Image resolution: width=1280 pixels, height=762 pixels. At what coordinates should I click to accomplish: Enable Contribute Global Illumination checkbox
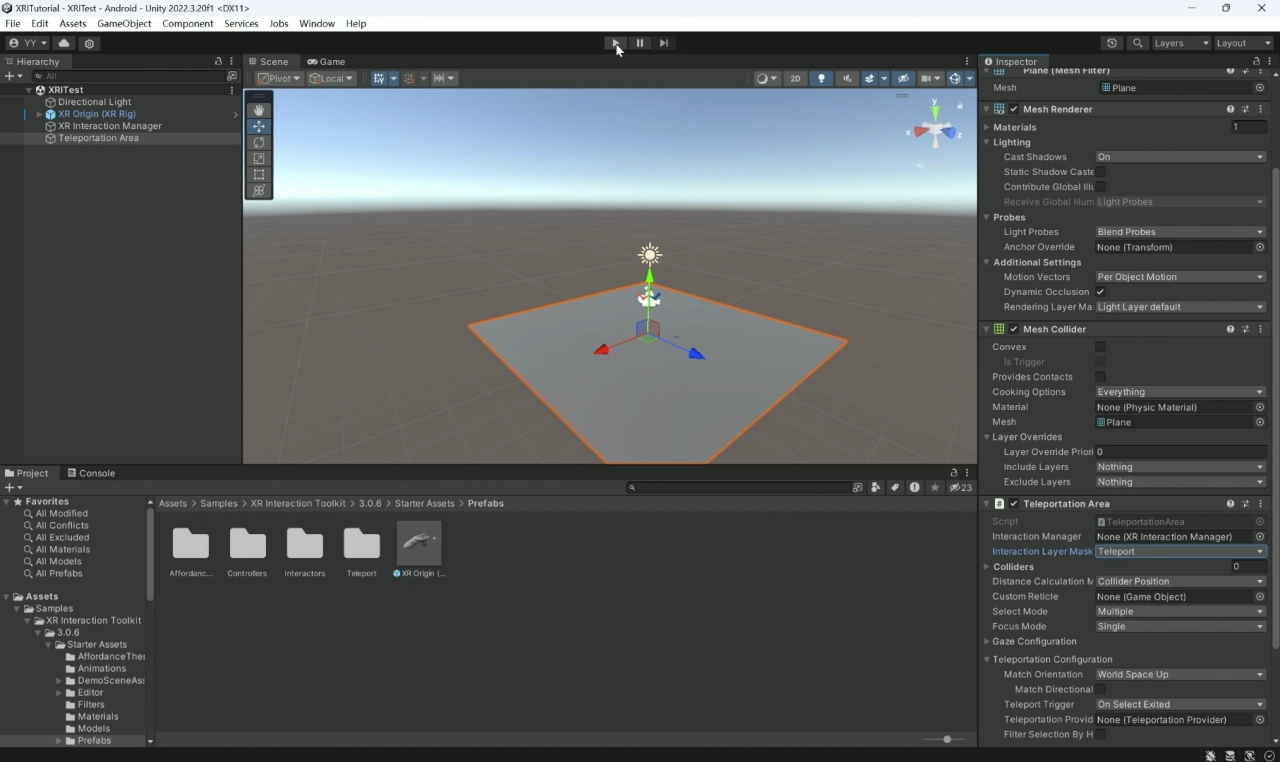coord(1100,187)
